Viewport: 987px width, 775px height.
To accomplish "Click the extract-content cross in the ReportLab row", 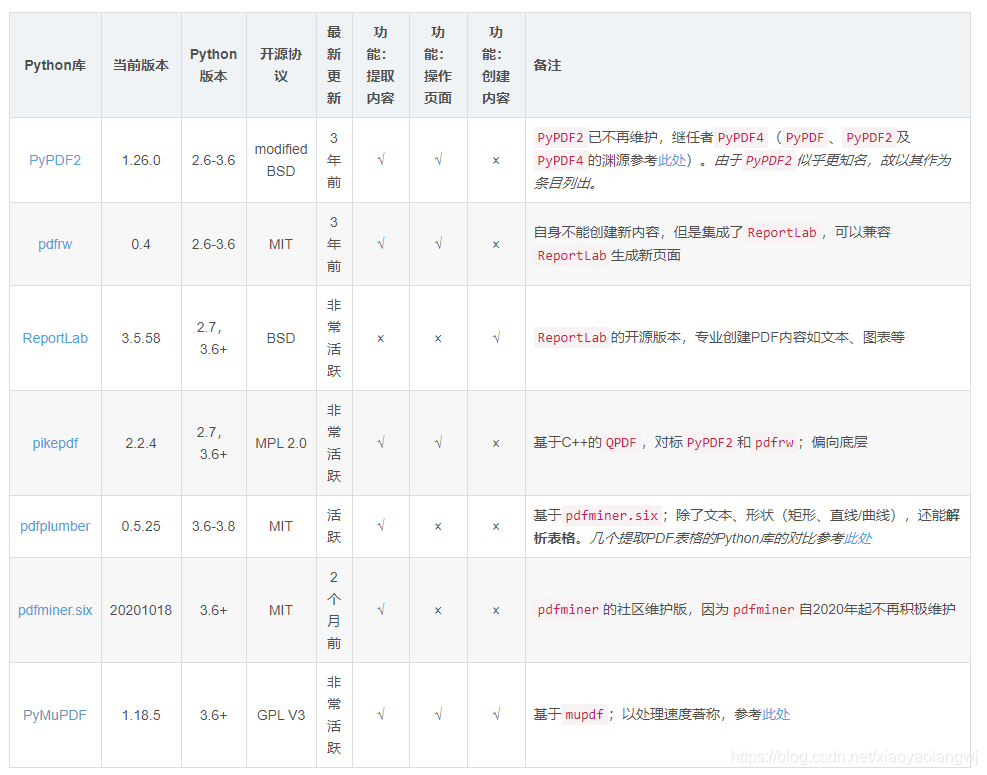I will [380, 339].
